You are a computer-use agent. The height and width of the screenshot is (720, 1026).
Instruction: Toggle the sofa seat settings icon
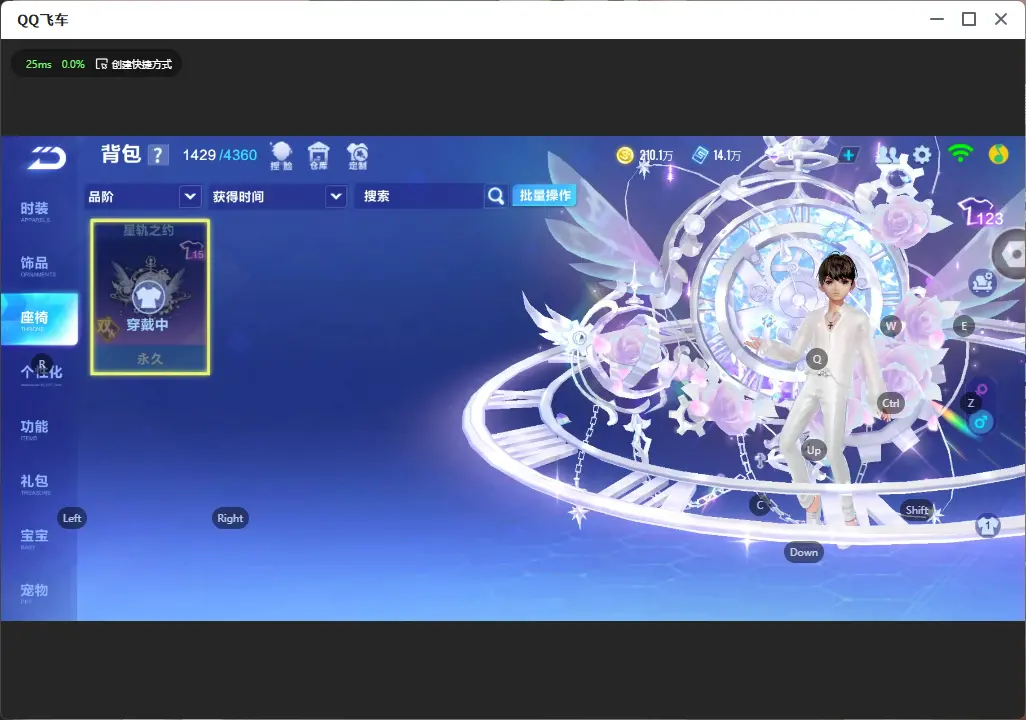[x=982, y=283]
